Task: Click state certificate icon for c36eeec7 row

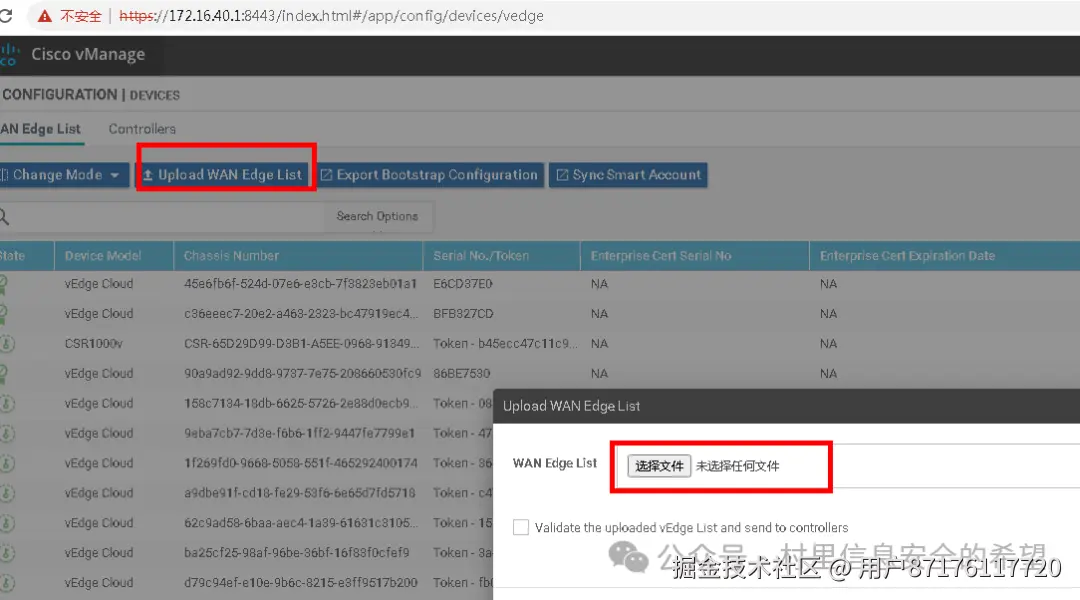Action: pyautogui.click(x=3, y=313)
